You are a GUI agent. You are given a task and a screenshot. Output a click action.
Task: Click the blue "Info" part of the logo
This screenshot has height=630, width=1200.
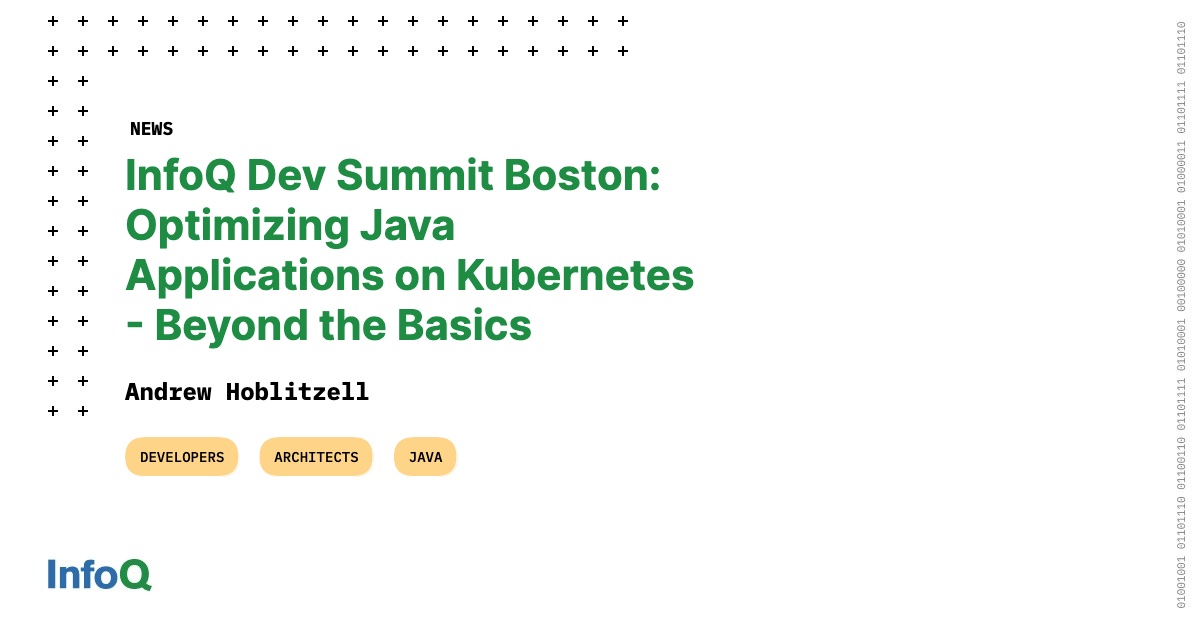click(82, 574)
